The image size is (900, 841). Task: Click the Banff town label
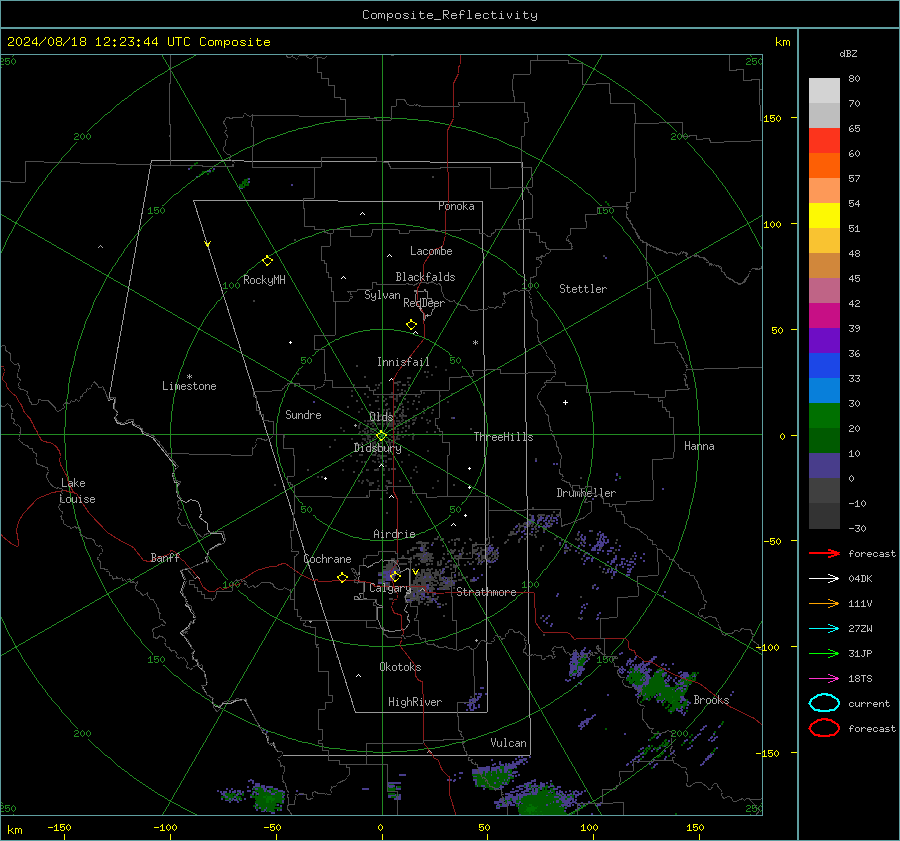click(x=165, y=557)
